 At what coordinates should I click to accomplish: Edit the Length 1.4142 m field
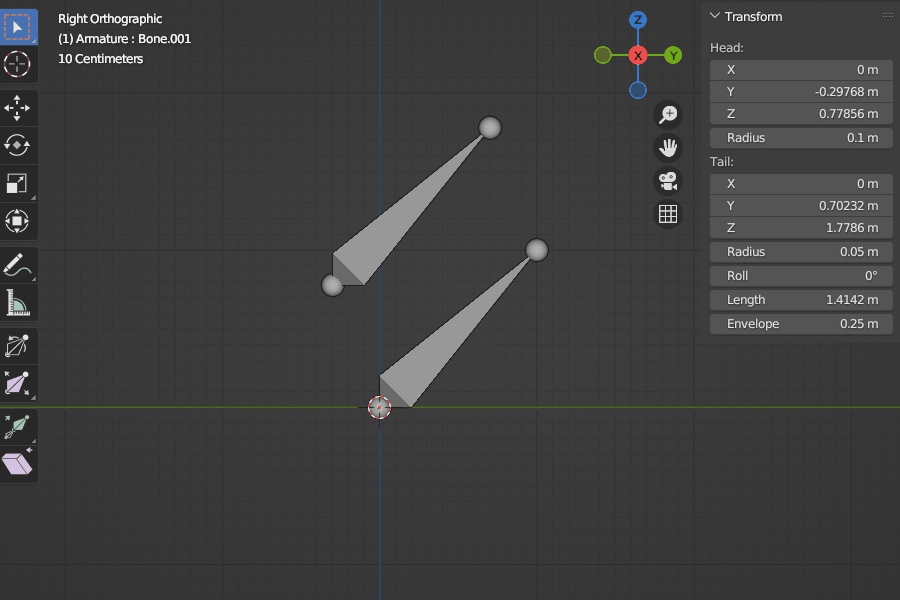click(801, 300)
